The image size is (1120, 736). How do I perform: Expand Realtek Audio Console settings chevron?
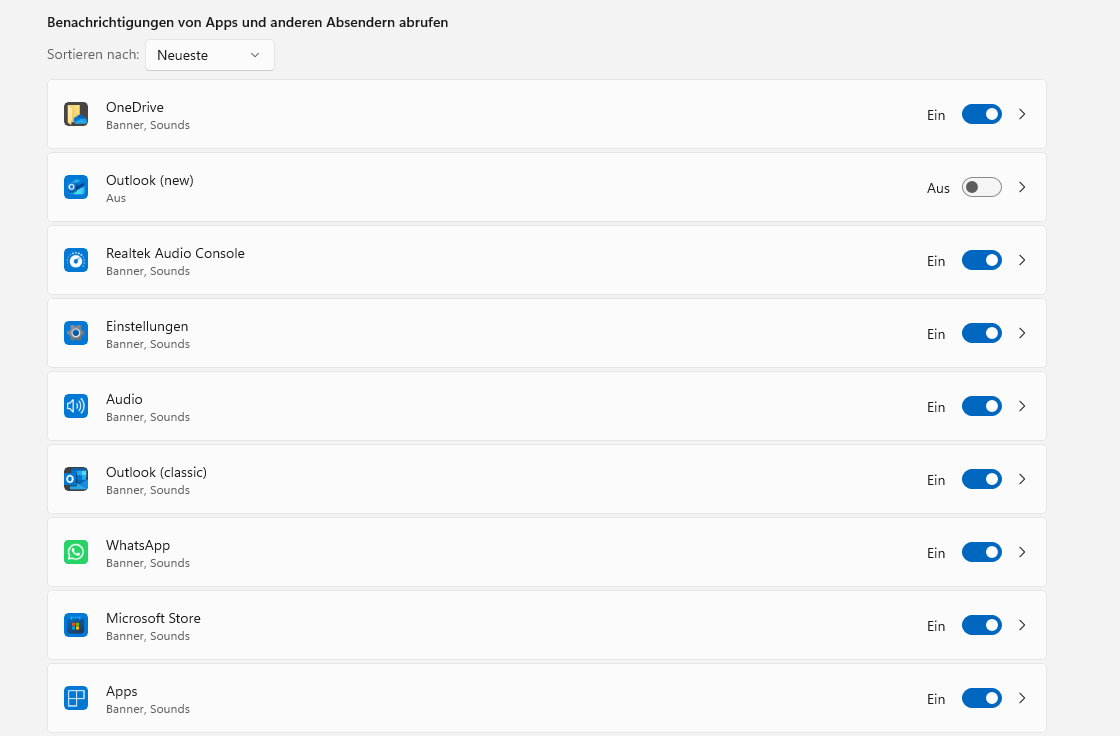(1022, 260)
